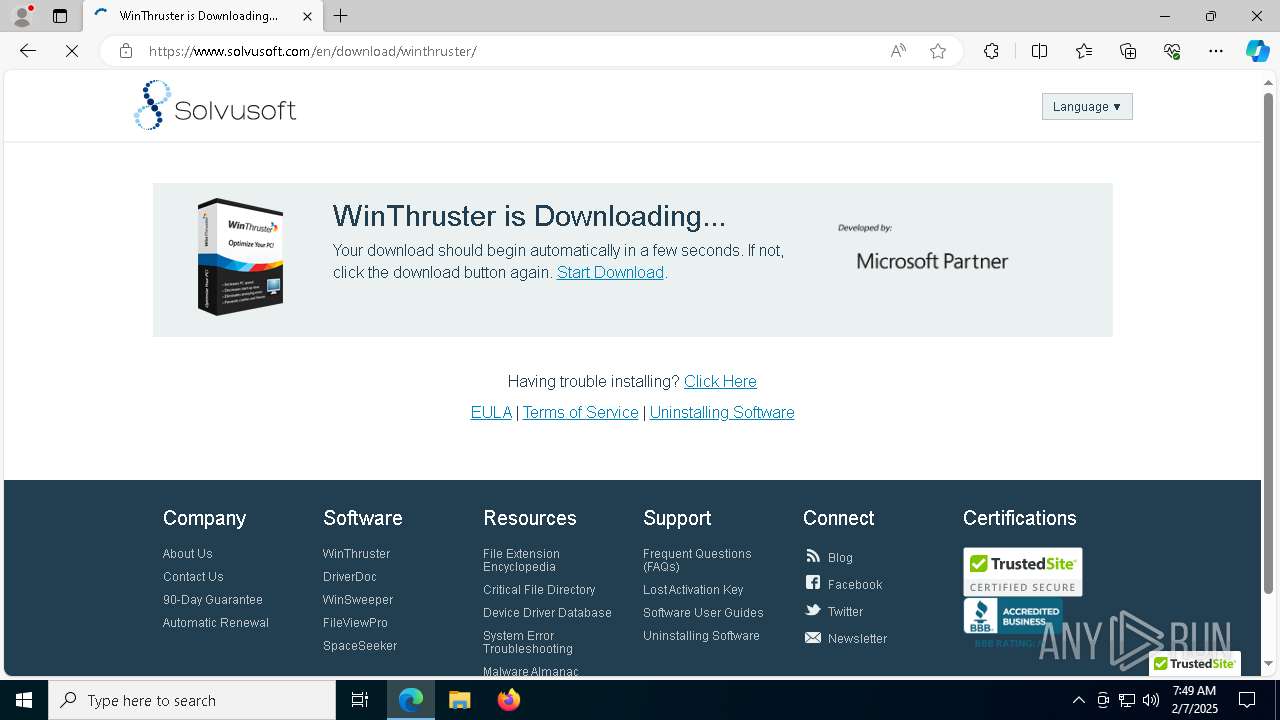
Task: Click the Microsoft Partner badge
Action: click(x=932, y=261)
